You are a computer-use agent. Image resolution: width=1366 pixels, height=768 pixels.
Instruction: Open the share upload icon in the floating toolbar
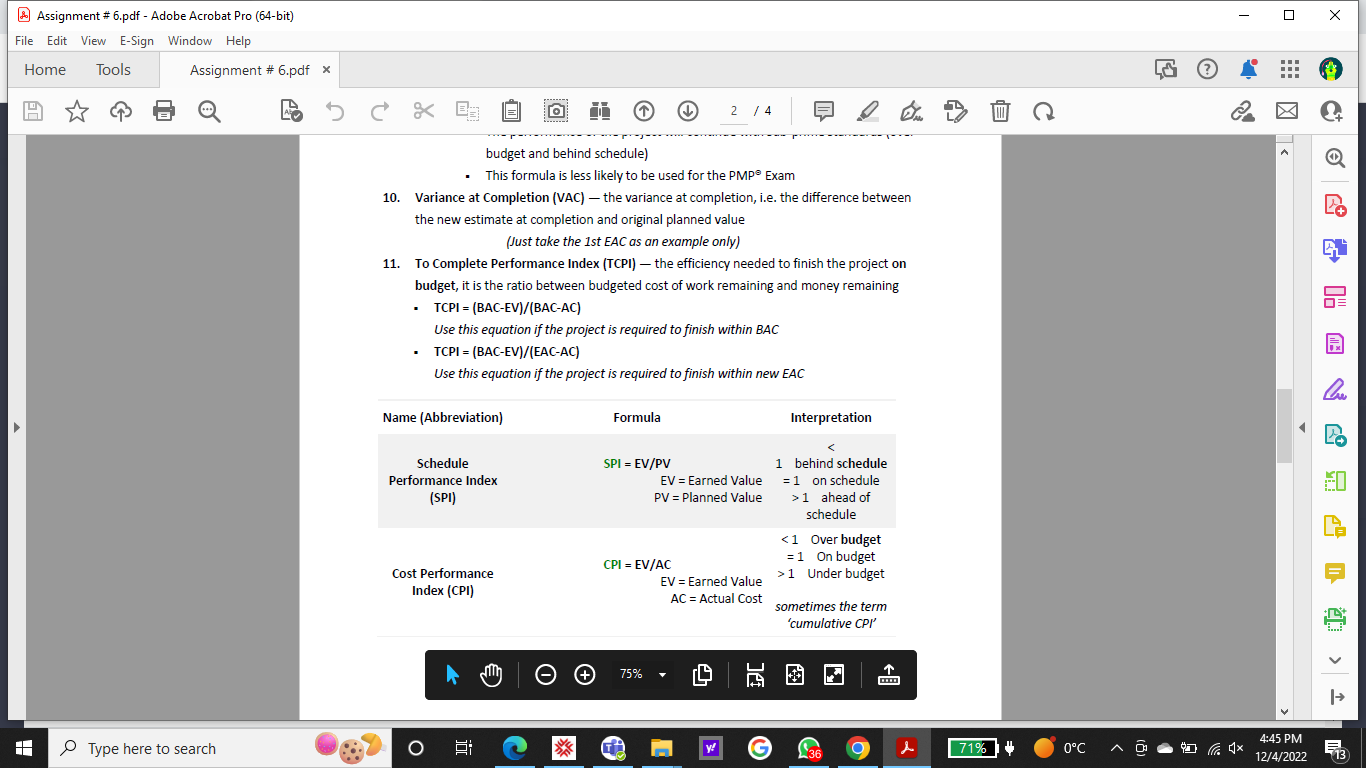click(888, 675)
